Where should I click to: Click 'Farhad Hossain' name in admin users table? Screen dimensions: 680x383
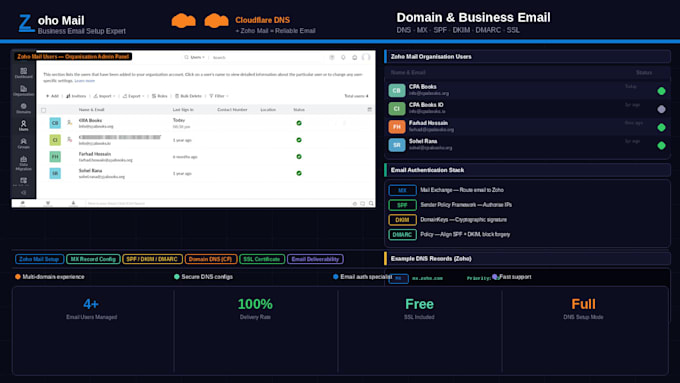point(95,154)
